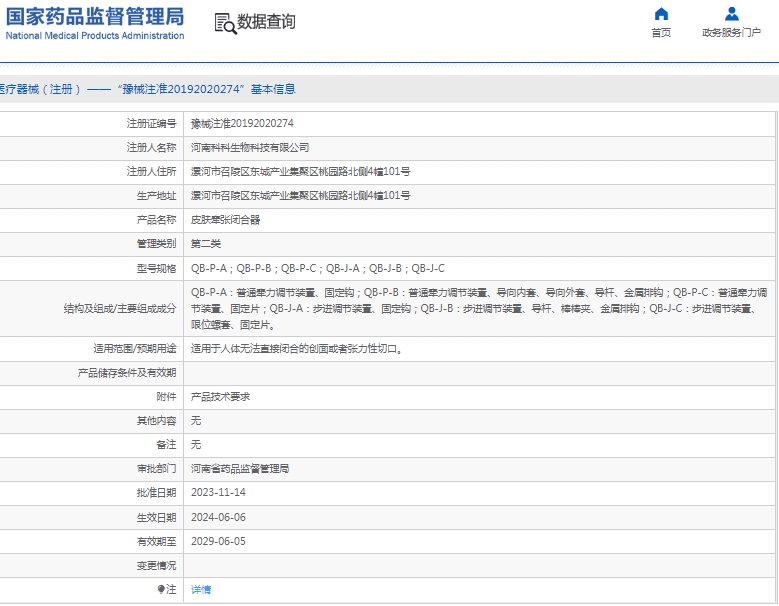Click the 无 value in 备注 row
The image size is (779, 606).
(x=196, y=445)
